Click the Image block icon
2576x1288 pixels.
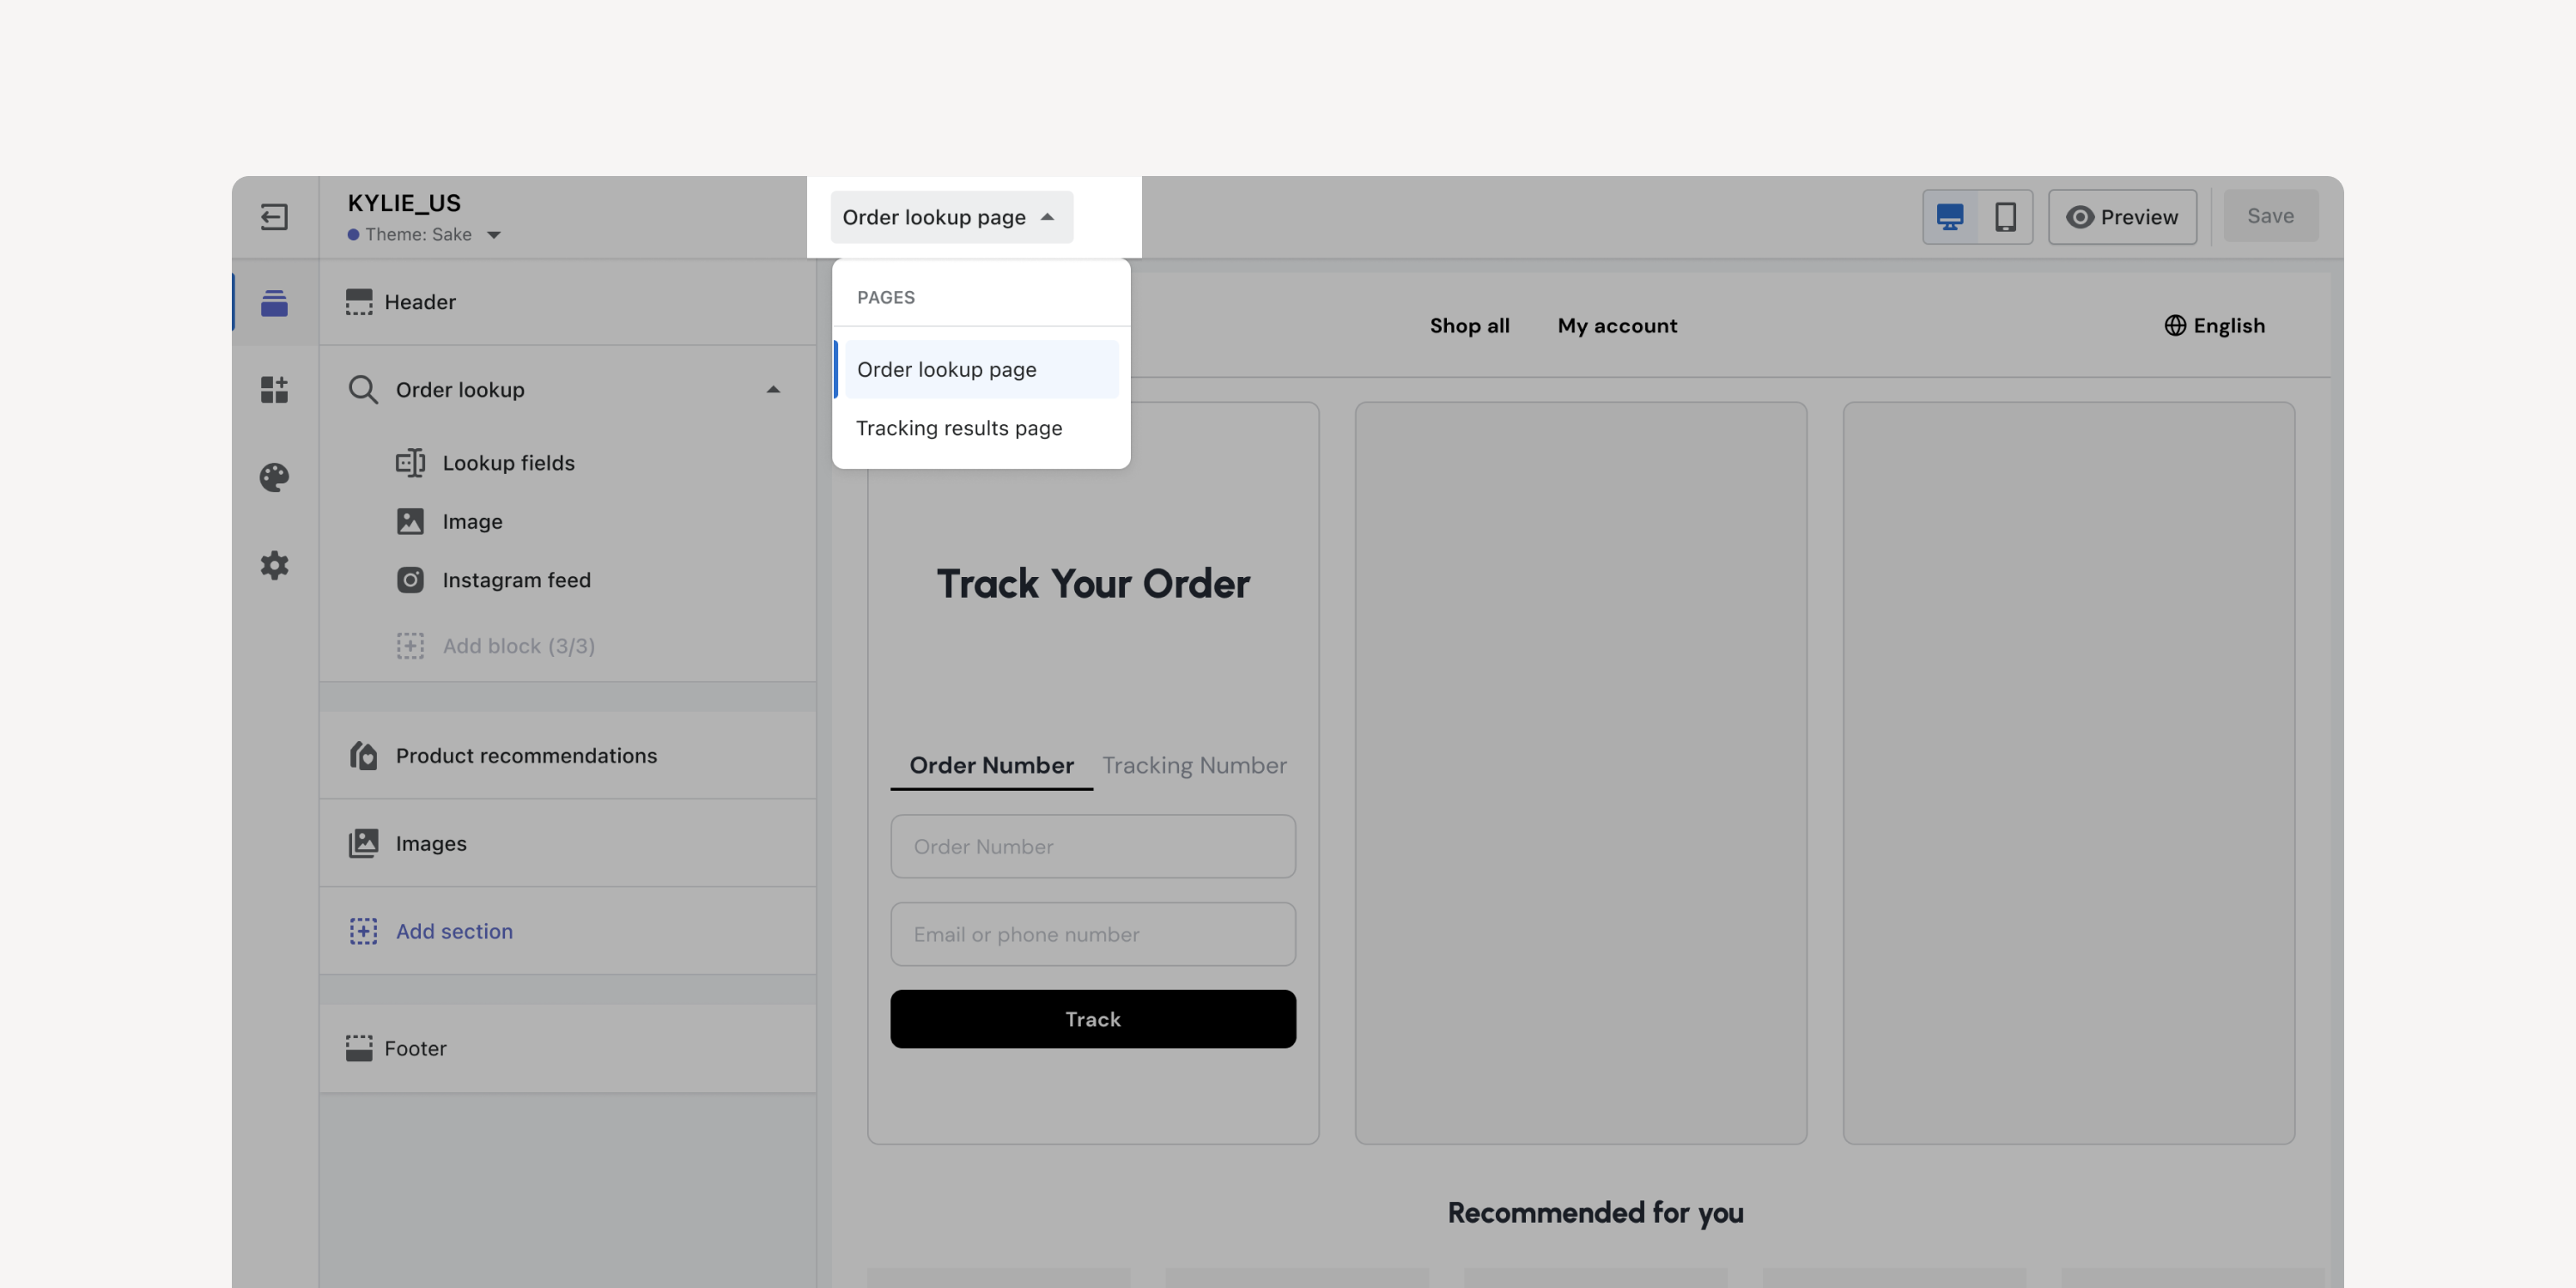point(410,521)
